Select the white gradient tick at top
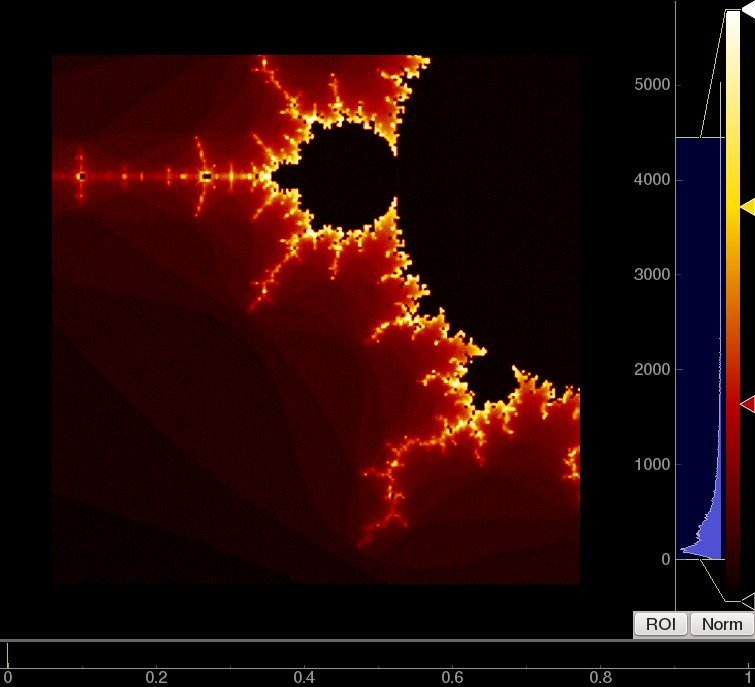The image size is (755, 687). [748, 10]
